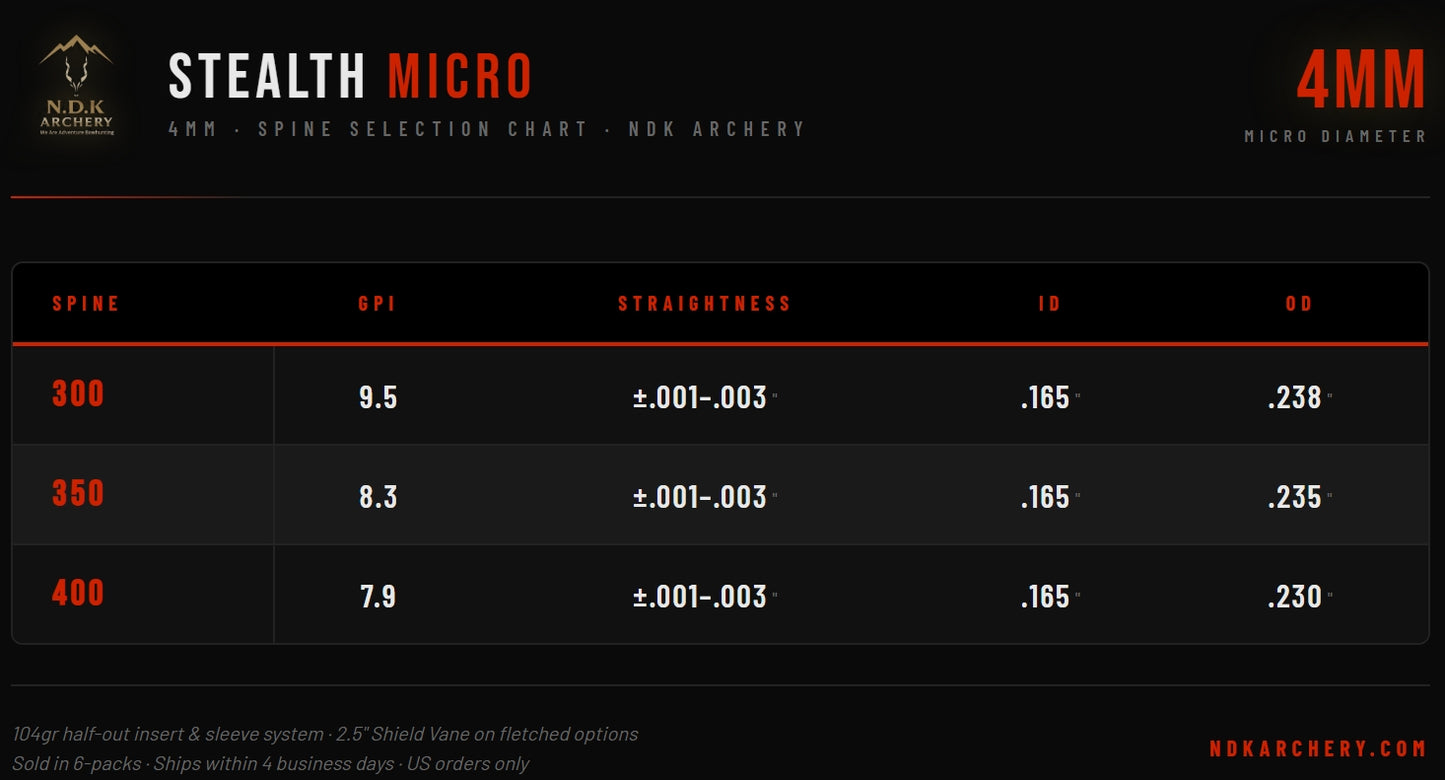Click the NDK Archery logo

tap(76, 86)
